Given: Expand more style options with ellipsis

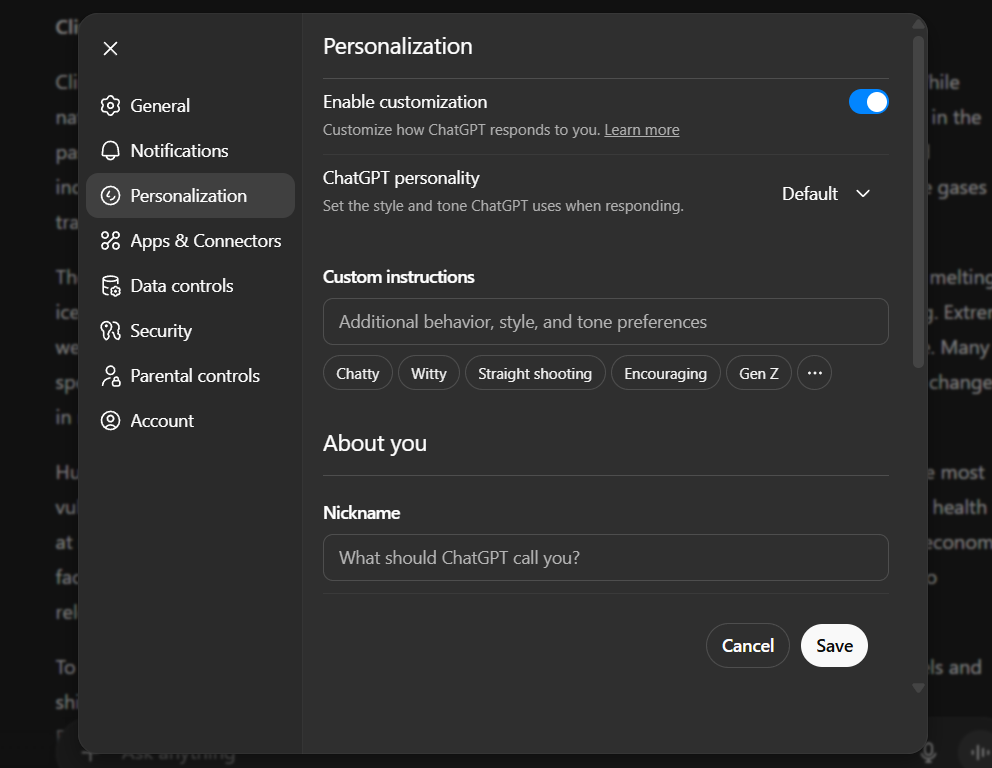Looking at the screenshot, I should [814, 374].
